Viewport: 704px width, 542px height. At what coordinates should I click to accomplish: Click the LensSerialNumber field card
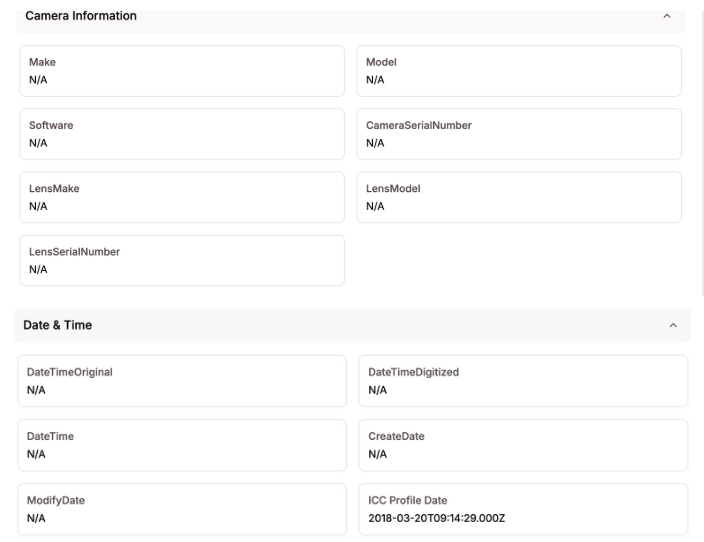click(x=182, y=260)
